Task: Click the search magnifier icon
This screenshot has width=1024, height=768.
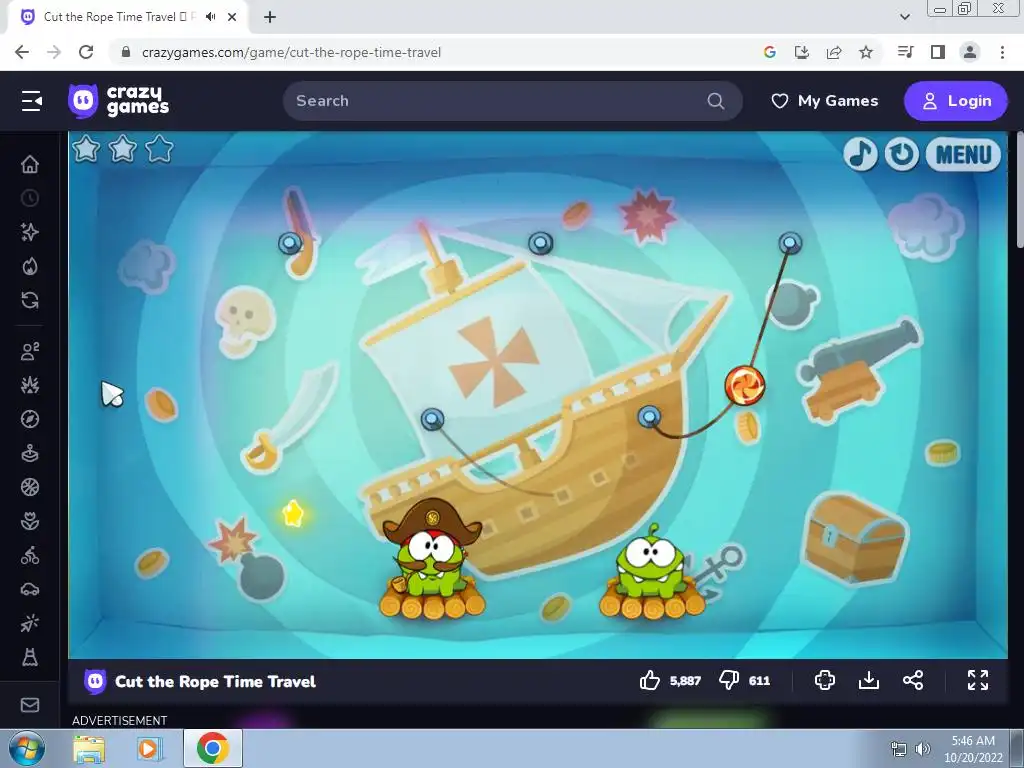Action: (x=716, y=101)
